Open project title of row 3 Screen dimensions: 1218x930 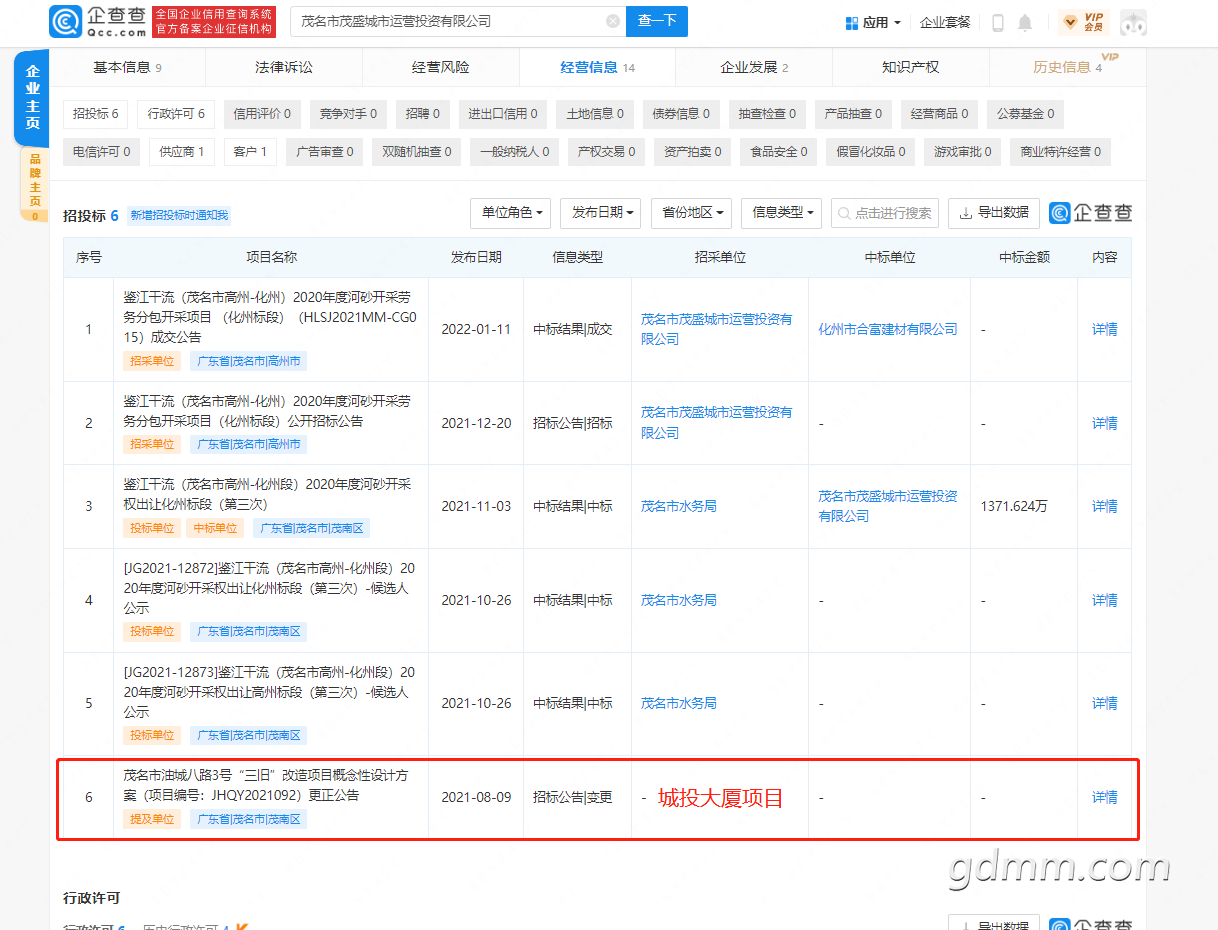[267, 494]
